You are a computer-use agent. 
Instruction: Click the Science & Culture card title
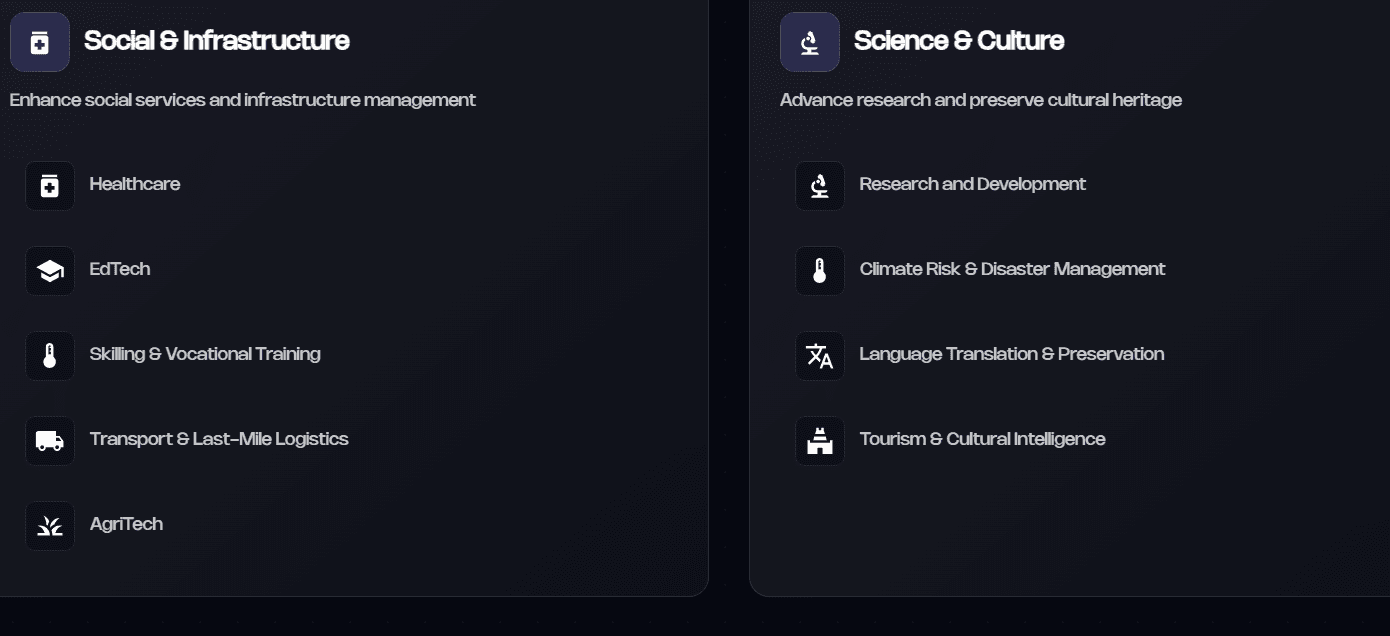pos(958,41)
